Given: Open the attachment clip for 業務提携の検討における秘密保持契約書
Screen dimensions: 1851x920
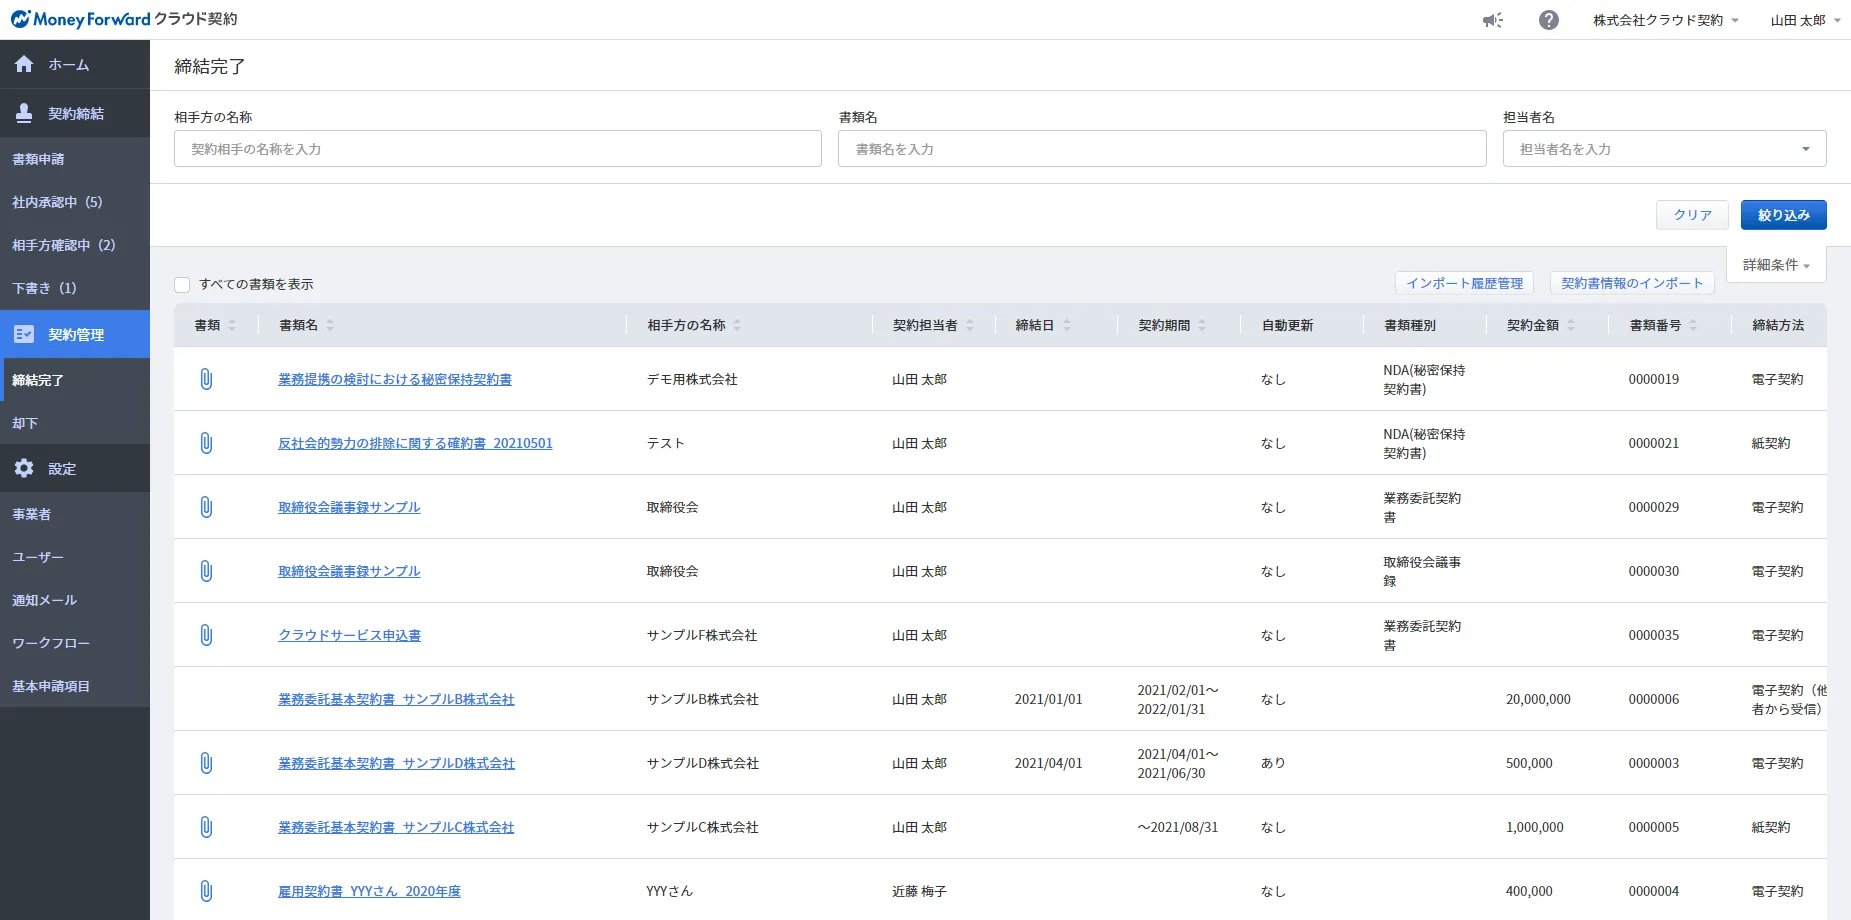Looking at the screenshot, I should pyautogui.click(x=206, y=379).
